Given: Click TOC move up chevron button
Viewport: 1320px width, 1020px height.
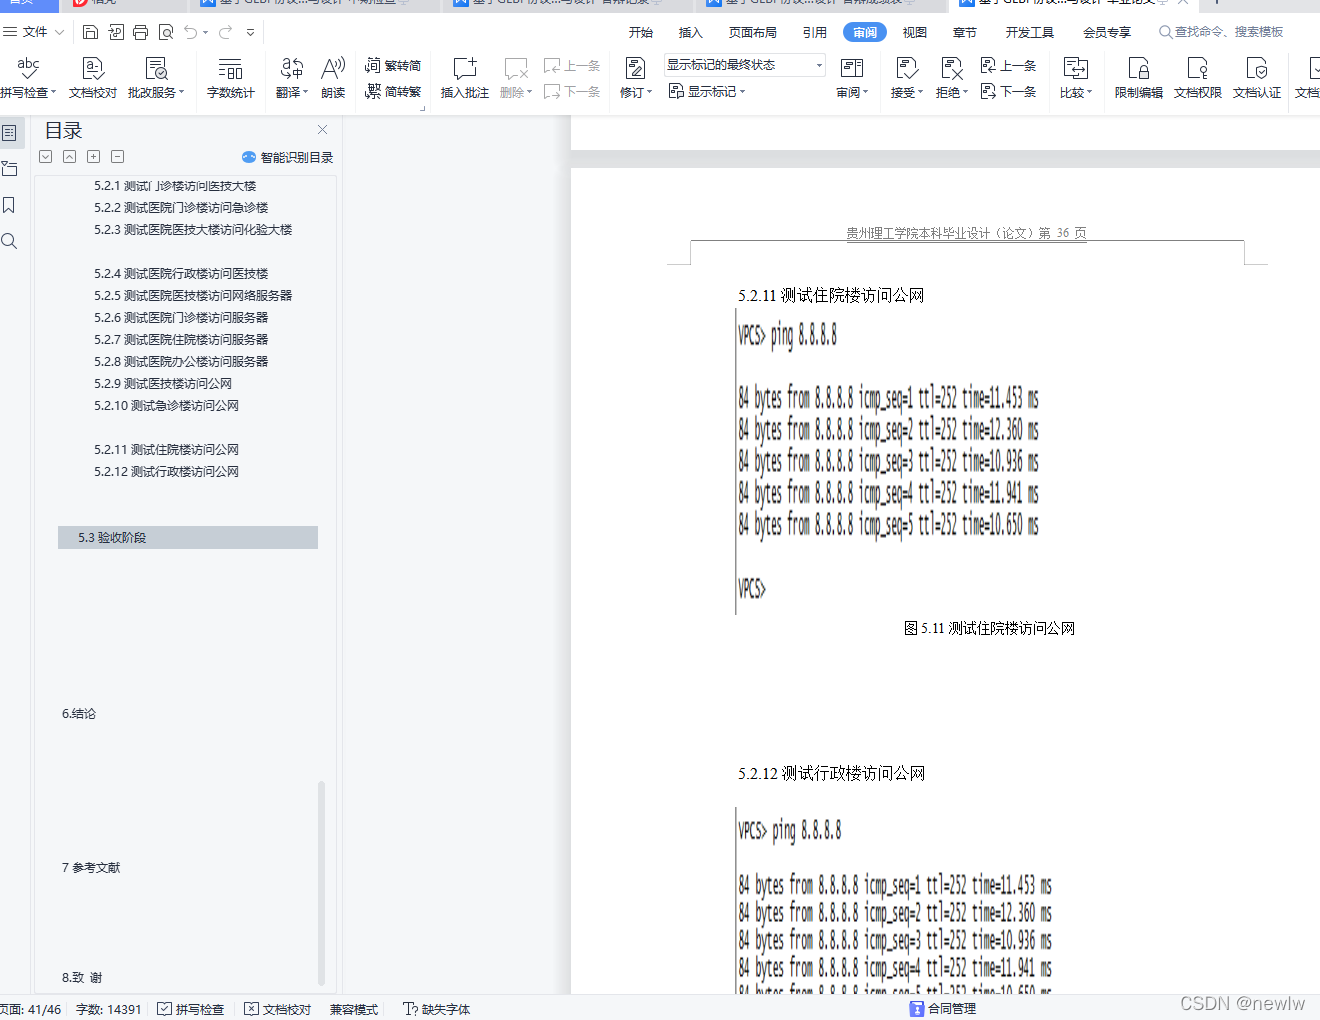Looking at the screenshot, I should tap(69, 157).
